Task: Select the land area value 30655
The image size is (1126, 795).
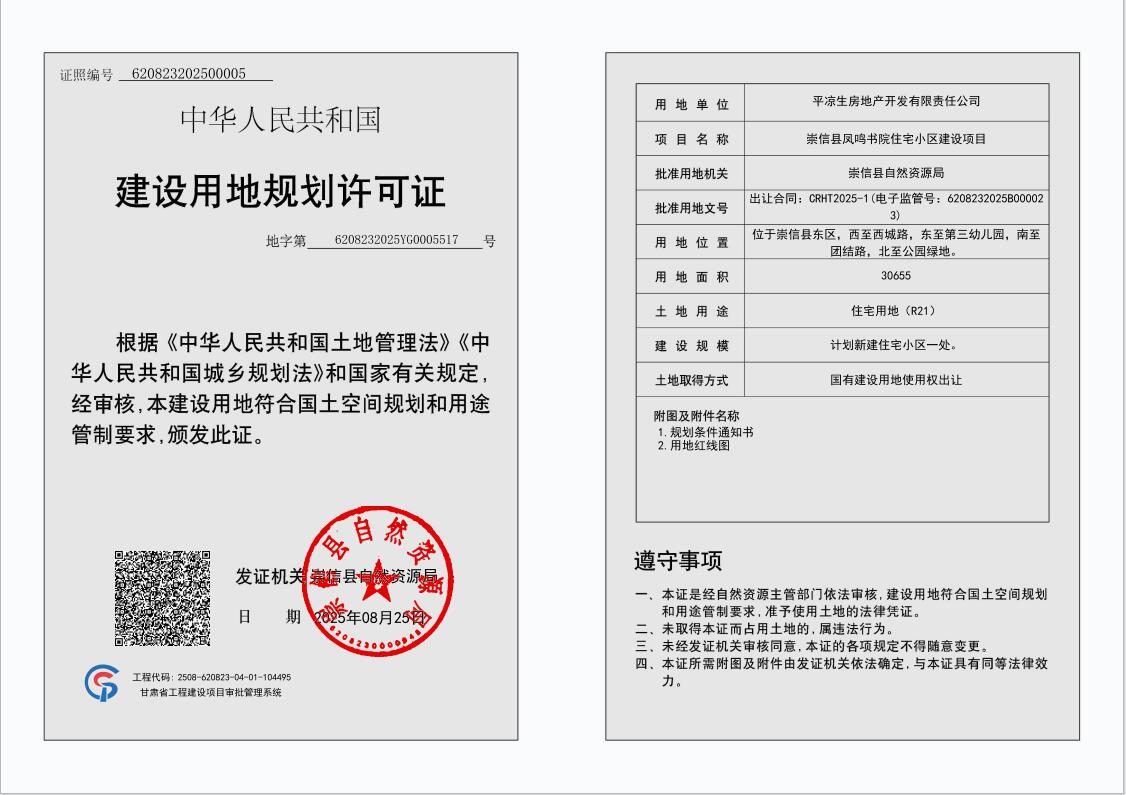Action: [x=896, y=276]
